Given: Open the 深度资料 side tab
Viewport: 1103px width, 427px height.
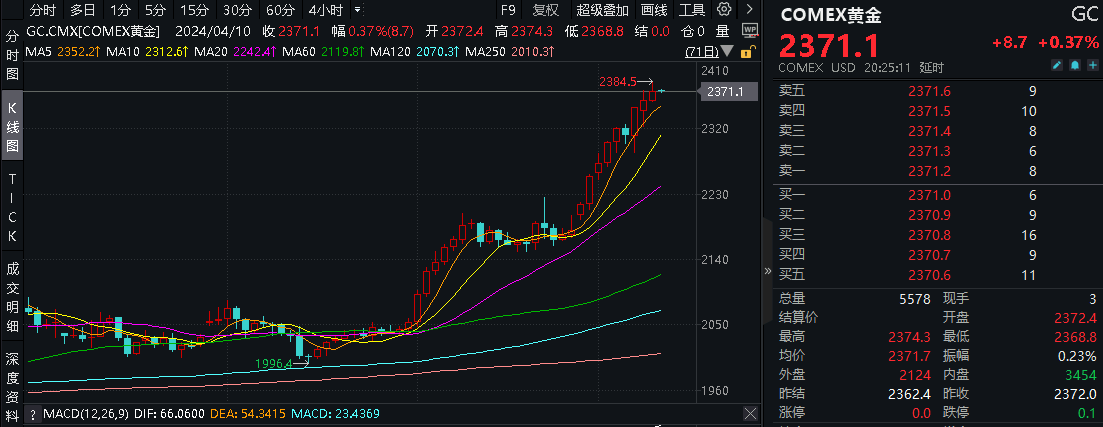Looking at the screenshot, I should 12,385.
